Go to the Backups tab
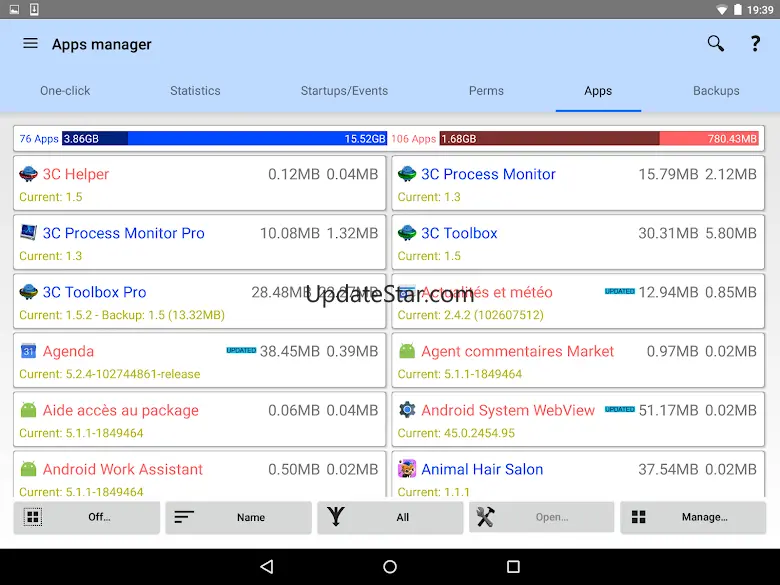 pos(716,91)
